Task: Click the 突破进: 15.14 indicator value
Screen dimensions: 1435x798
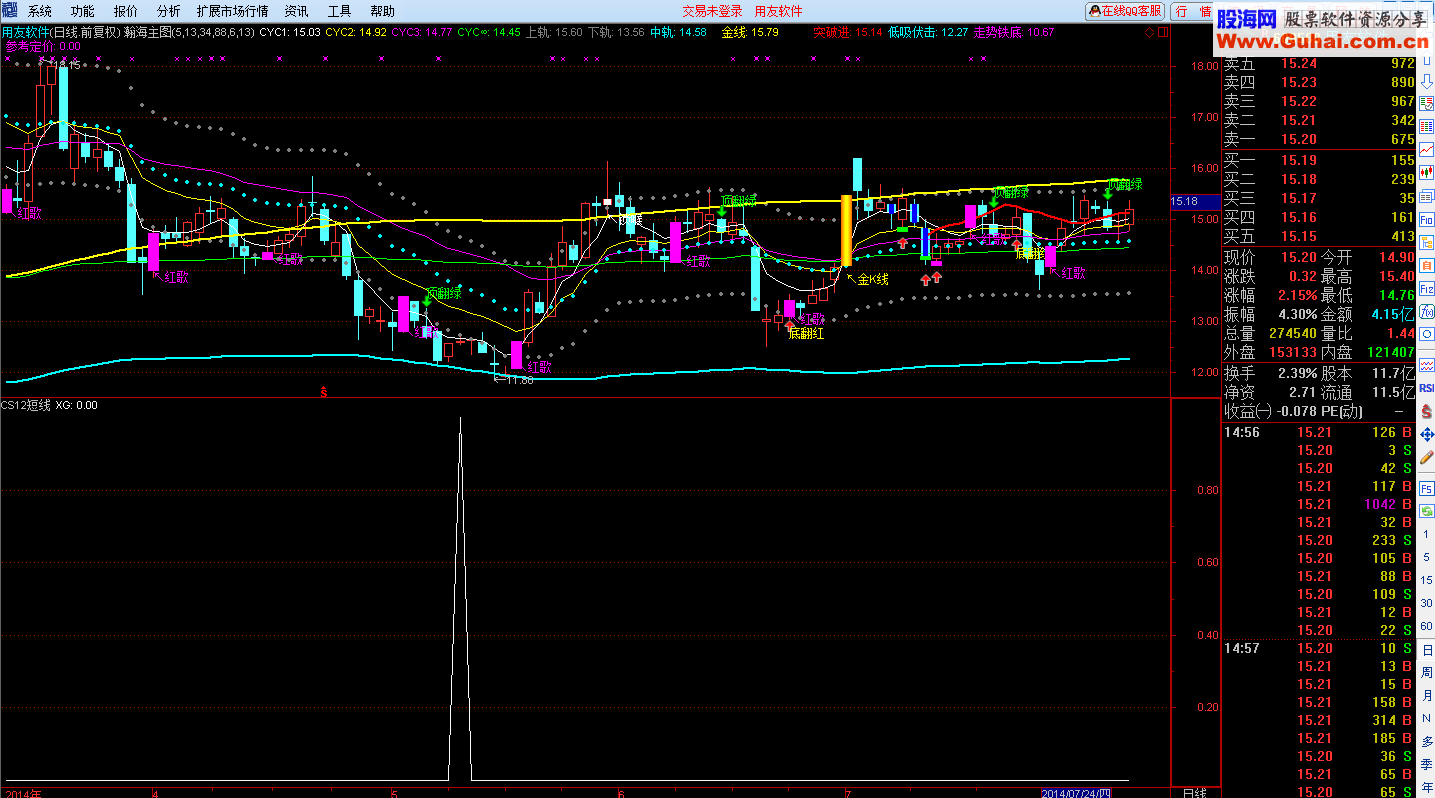Action: point(848,32)
